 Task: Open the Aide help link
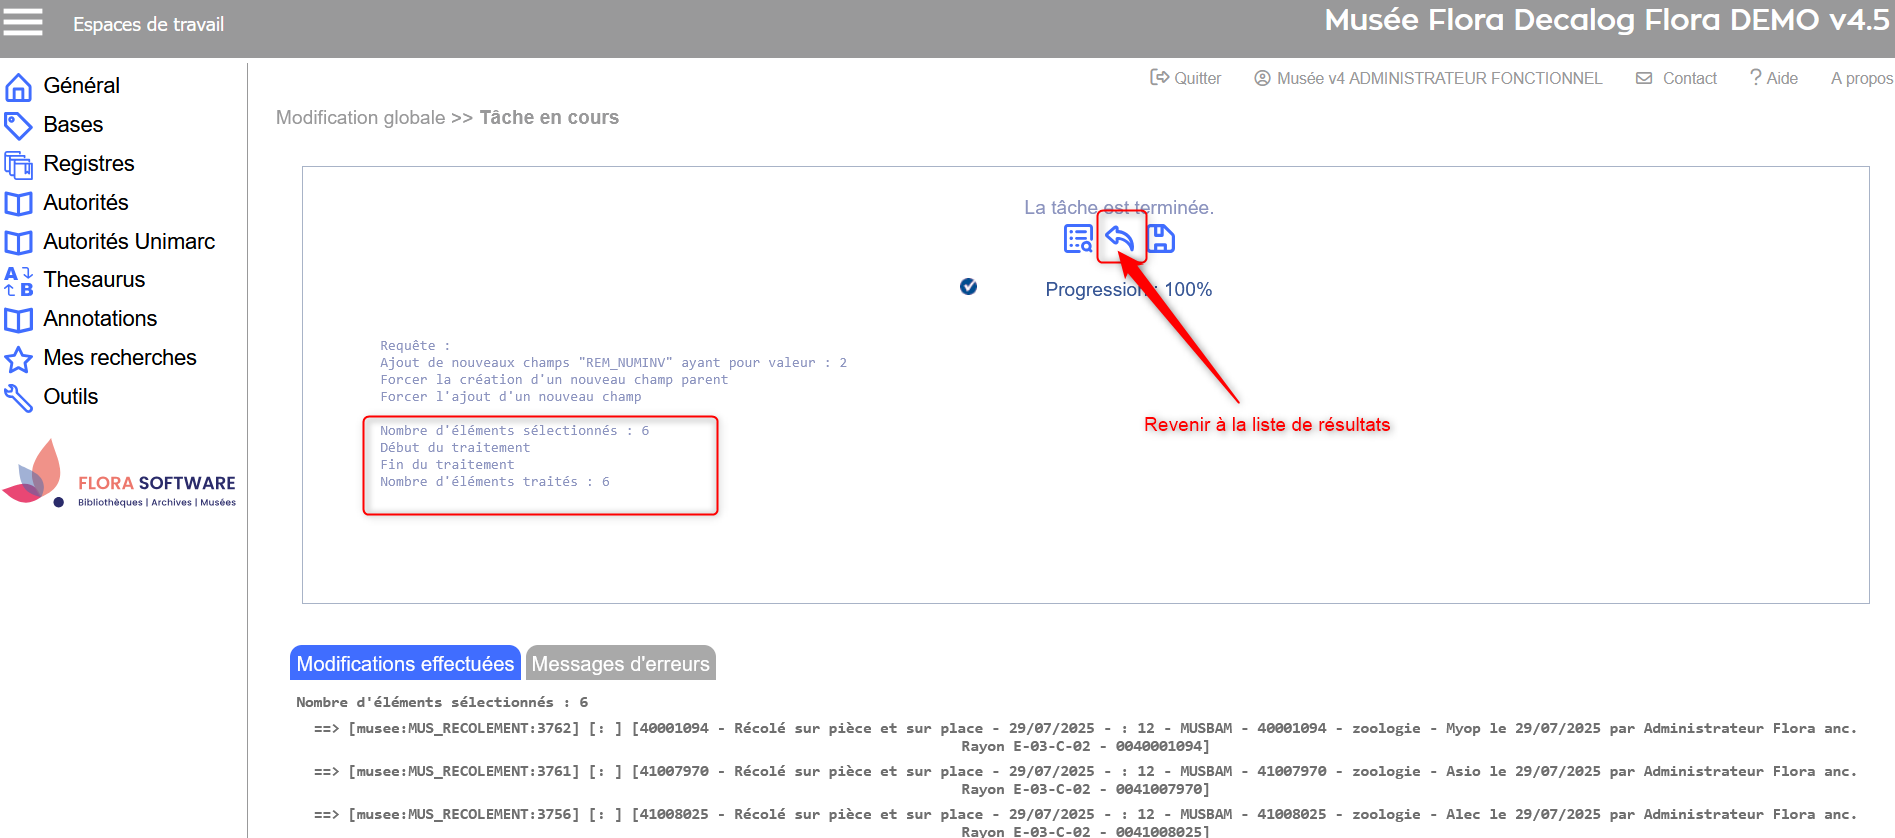(1773, 78)
